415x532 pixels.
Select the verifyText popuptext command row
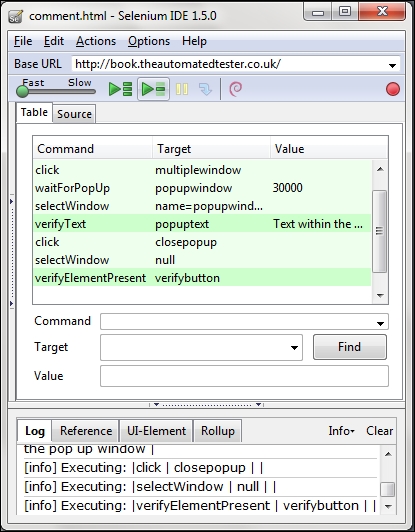tap(202, 224)
